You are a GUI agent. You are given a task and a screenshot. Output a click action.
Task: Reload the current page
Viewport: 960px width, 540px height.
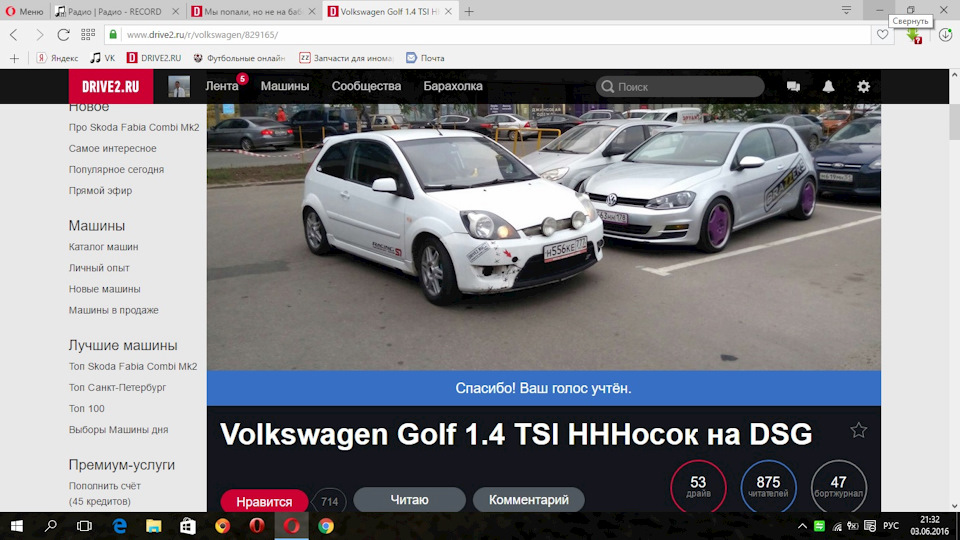(63, 35)
